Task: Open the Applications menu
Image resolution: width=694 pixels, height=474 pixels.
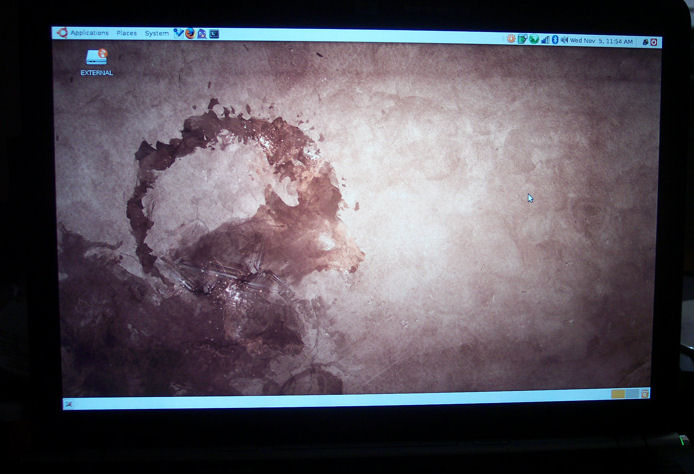Action: (89, 33)
